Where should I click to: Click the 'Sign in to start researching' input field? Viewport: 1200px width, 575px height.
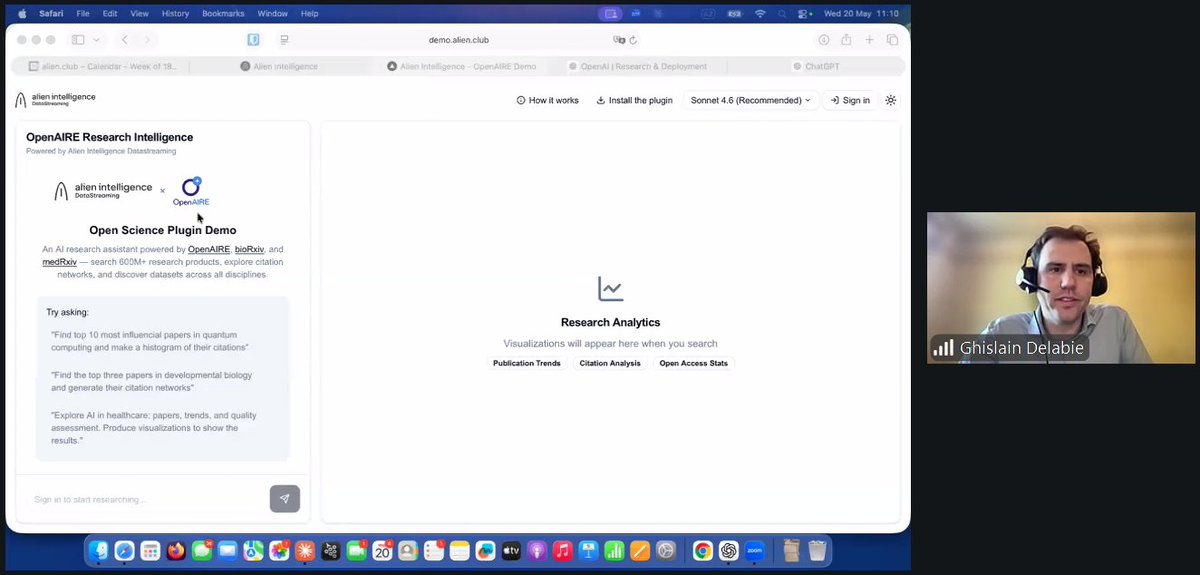pos(147,499)
